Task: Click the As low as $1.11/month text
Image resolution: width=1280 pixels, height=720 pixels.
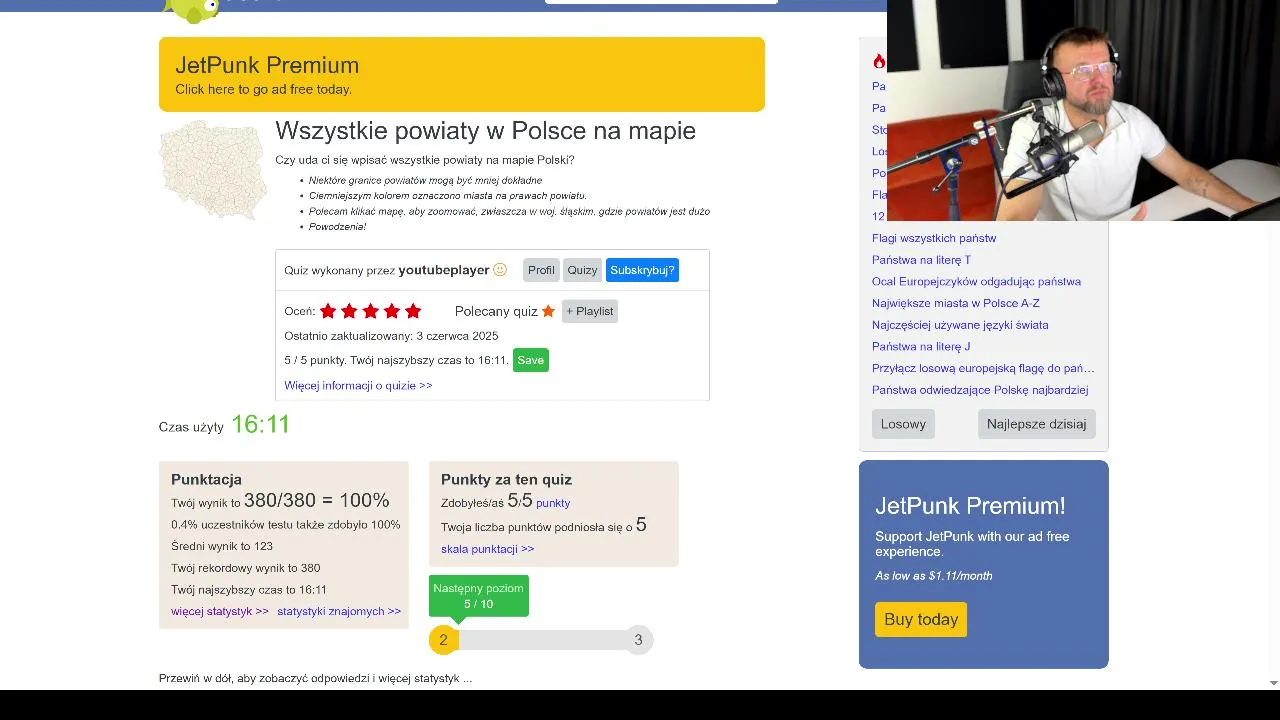Action: pyautogui.click(x=934, y=576)
